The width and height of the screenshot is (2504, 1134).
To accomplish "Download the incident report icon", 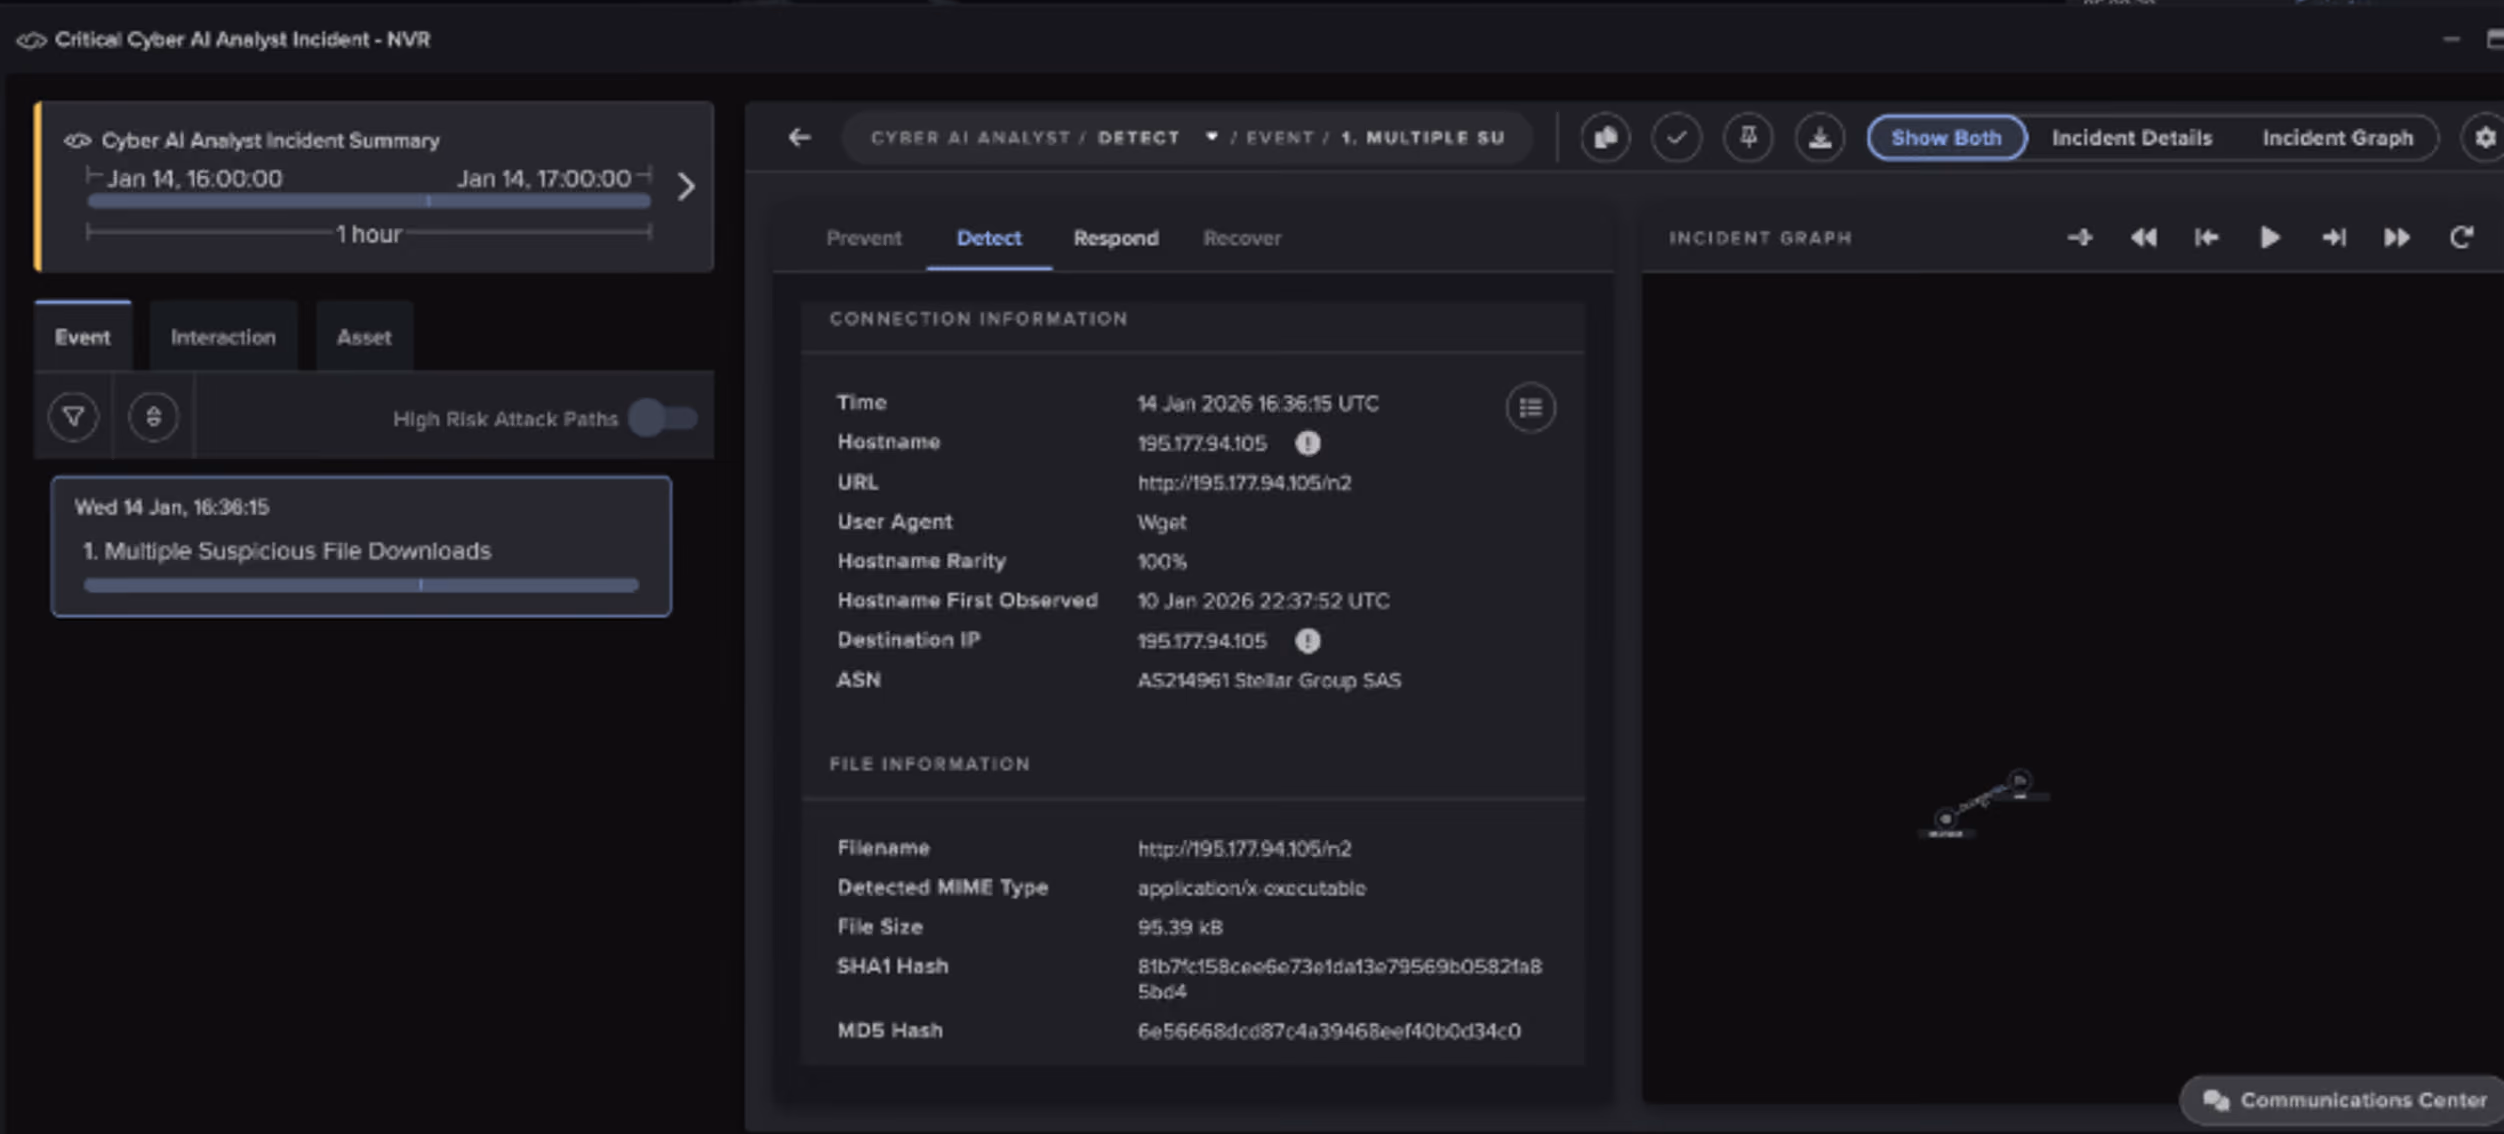I will click(1820, 138).
